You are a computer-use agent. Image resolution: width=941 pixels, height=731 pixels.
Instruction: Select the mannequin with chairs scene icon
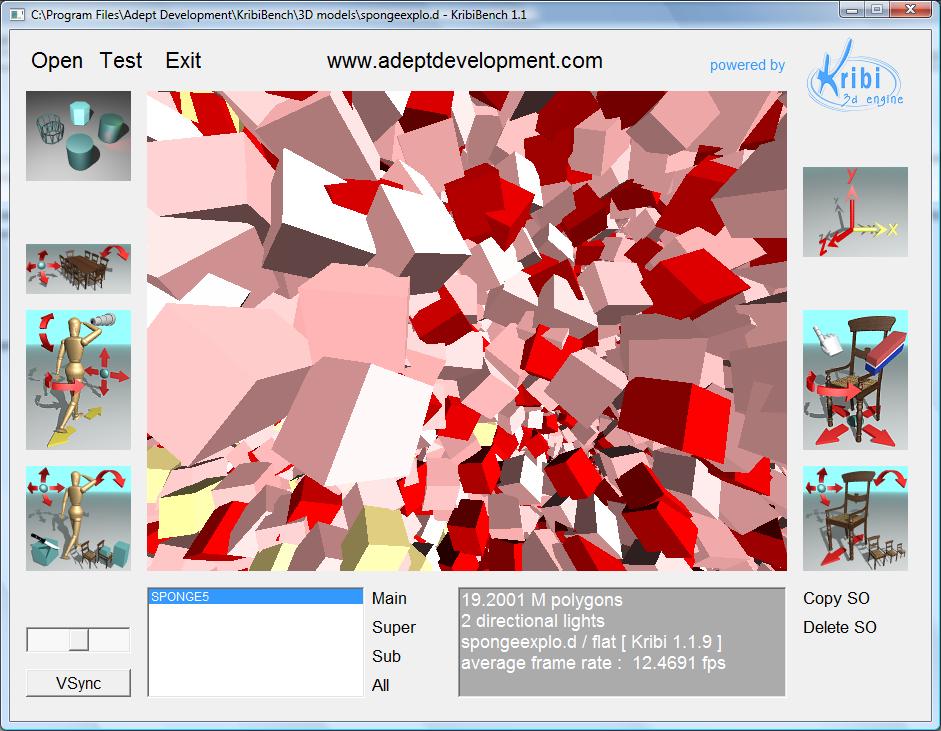(x=78, y=518)
